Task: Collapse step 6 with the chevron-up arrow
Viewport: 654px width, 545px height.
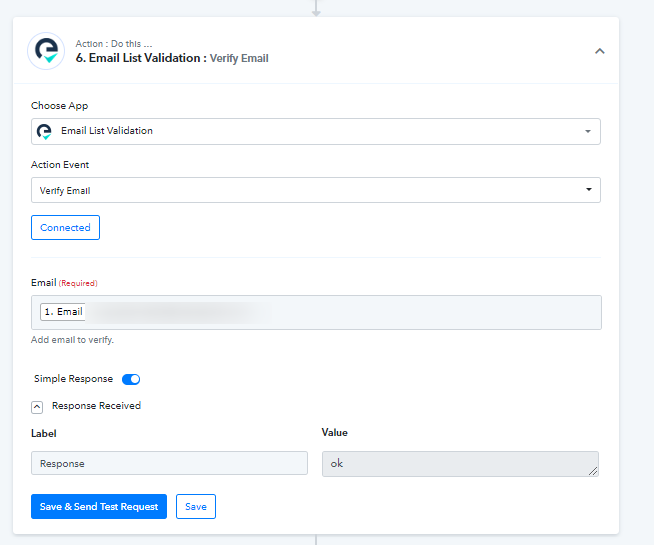Action: tap(599, 51)
